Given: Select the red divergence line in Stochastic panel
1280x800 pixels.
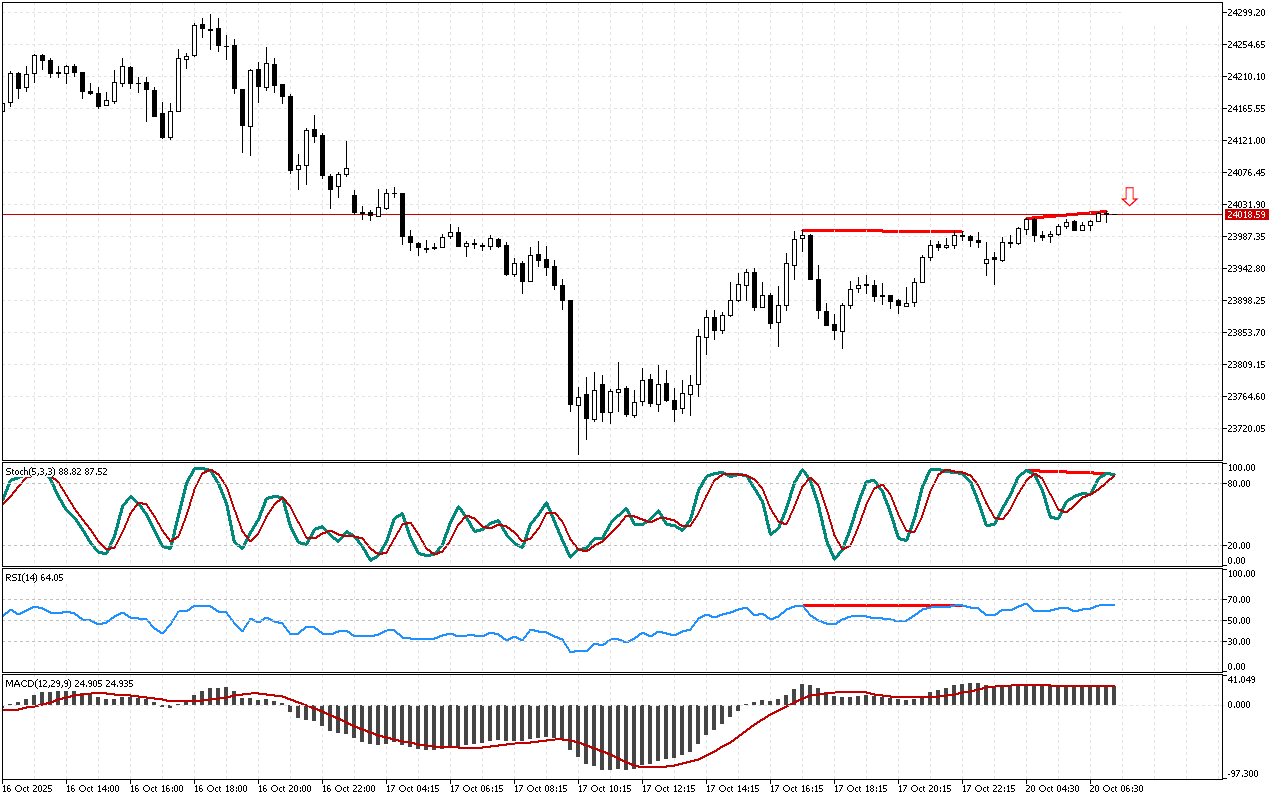Looking at the screenshot, I should [1070, 471].
